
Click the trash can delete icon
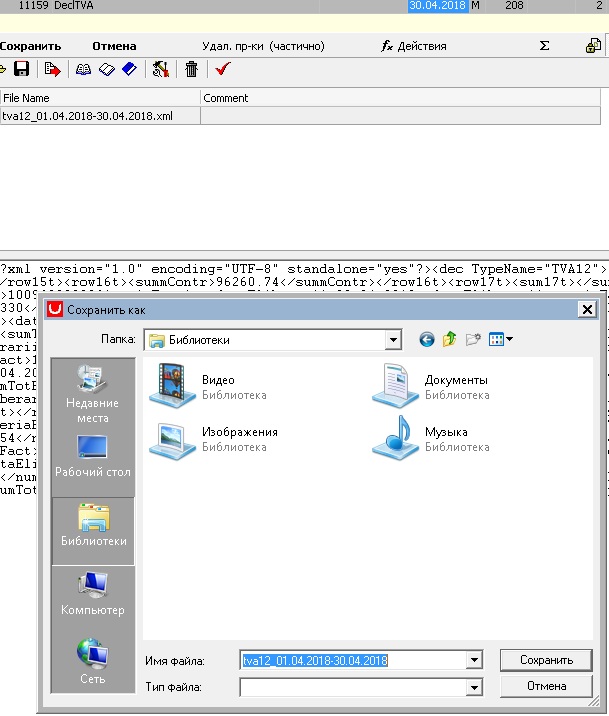pos(191,69)
